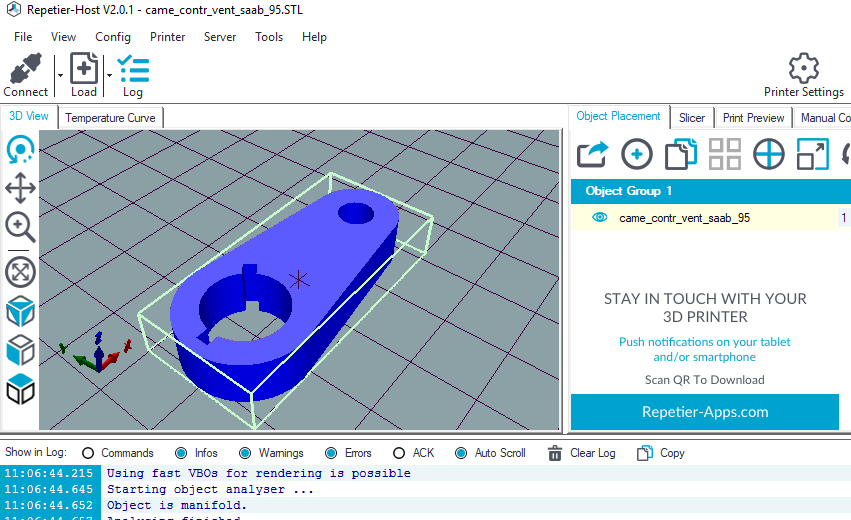Viewport: 851px width, 520px height.
Task: Switch to the Slicer tab
Action: click(x=692, y=118)
